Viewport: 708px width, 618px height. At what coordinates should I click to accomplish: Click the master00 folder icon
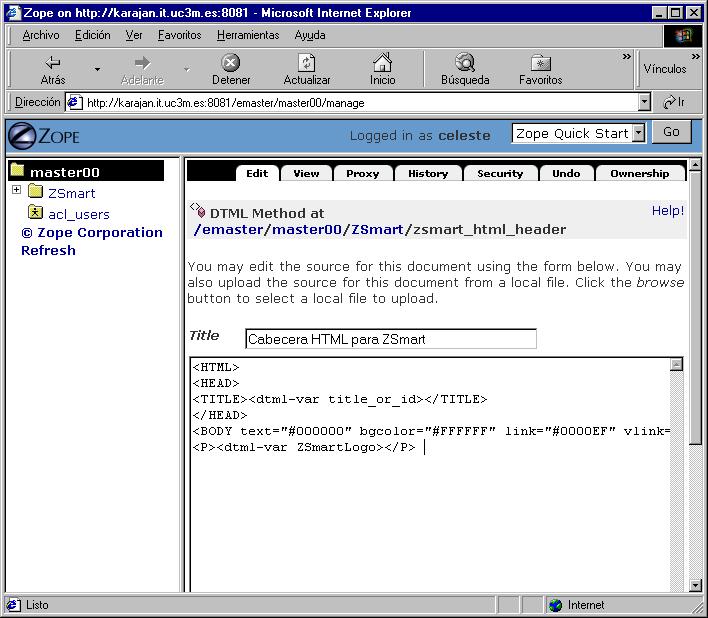17,170
